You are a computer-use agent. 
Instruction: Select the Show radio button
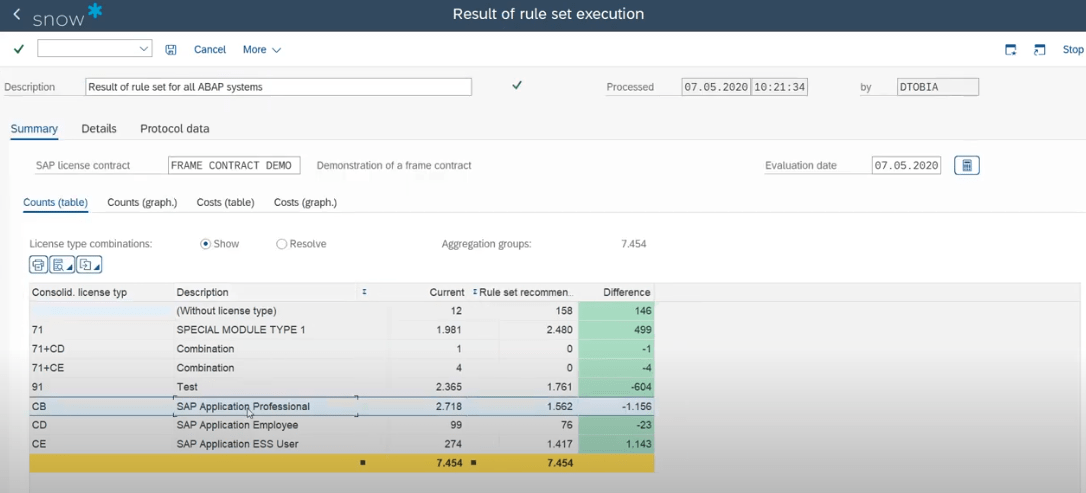[205, 244]
